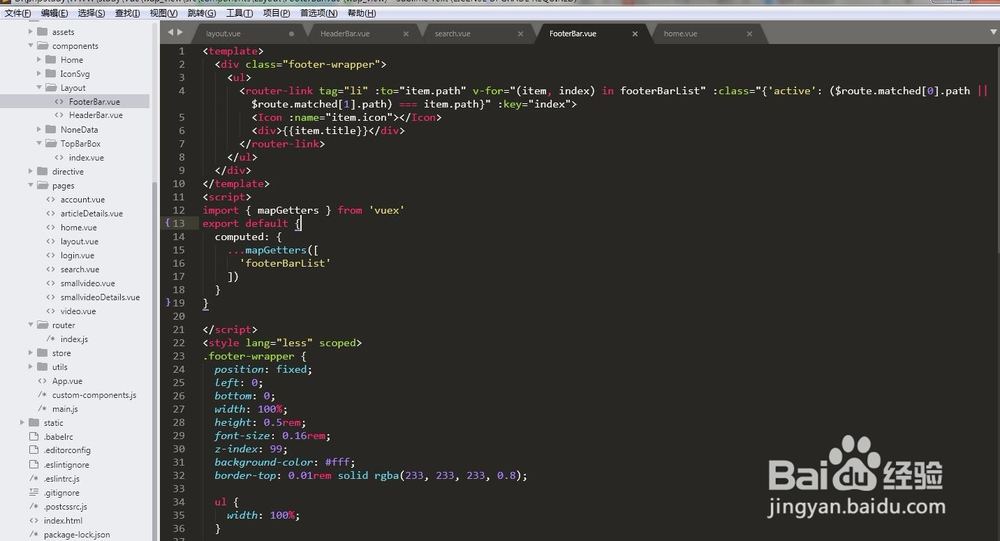This screenshot has height=541, width=1000.
Task: Open articleDetails.vue in the sidebar
Action: coord(91,214)
